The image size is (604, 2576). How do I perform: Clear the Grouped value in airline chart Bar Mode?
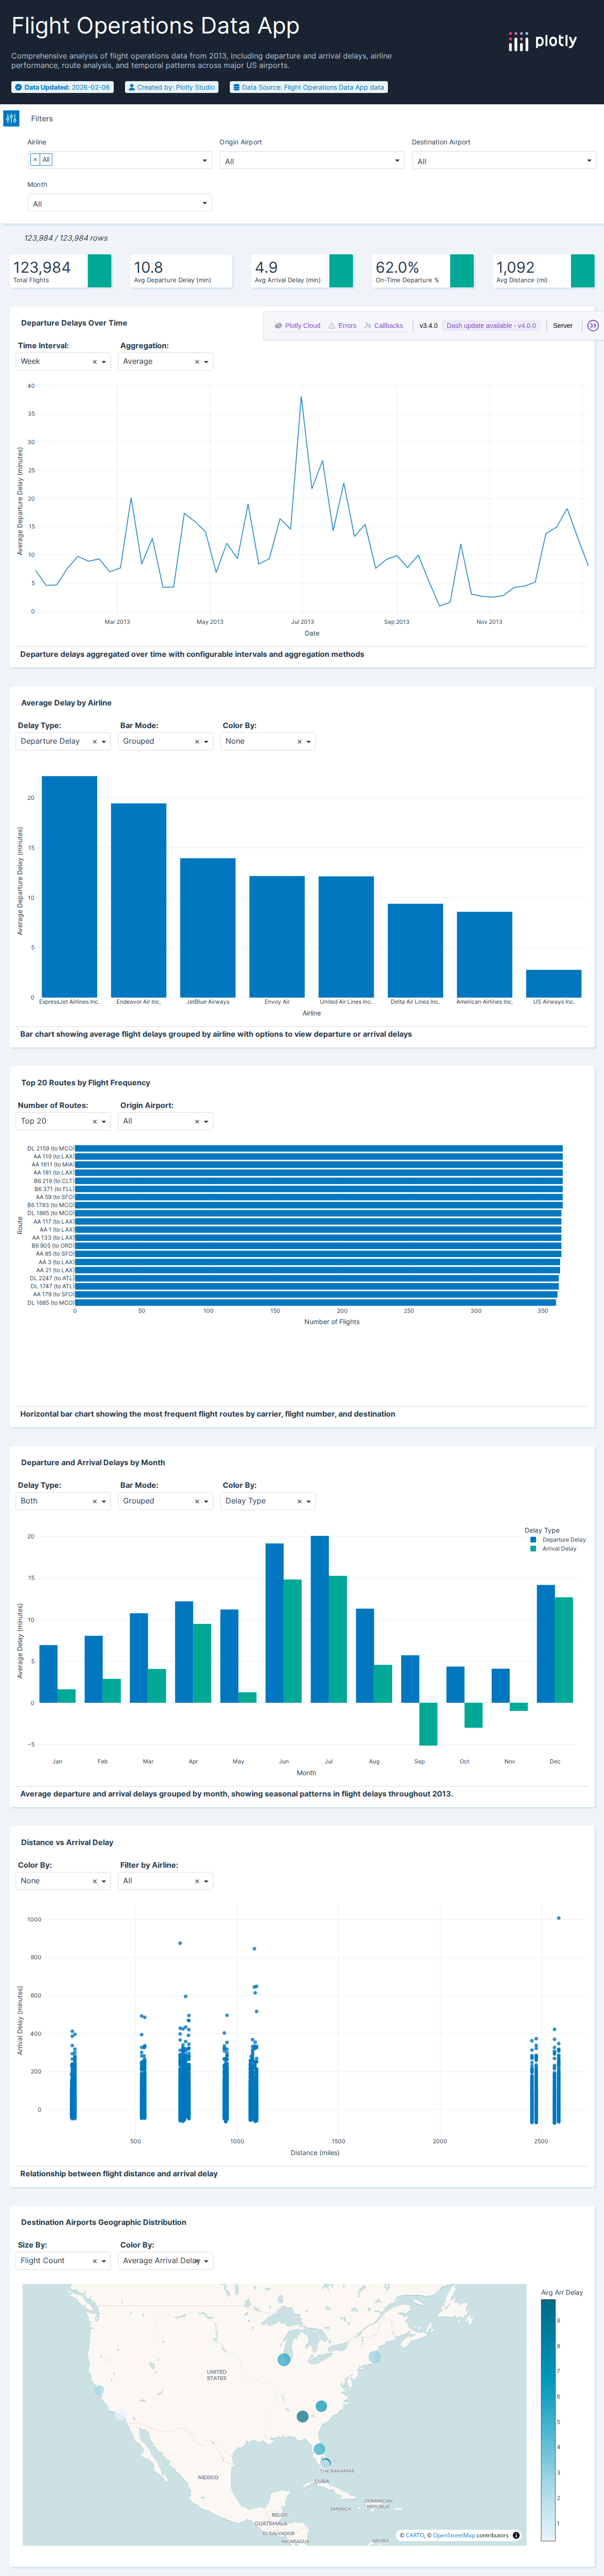(197, 742)
